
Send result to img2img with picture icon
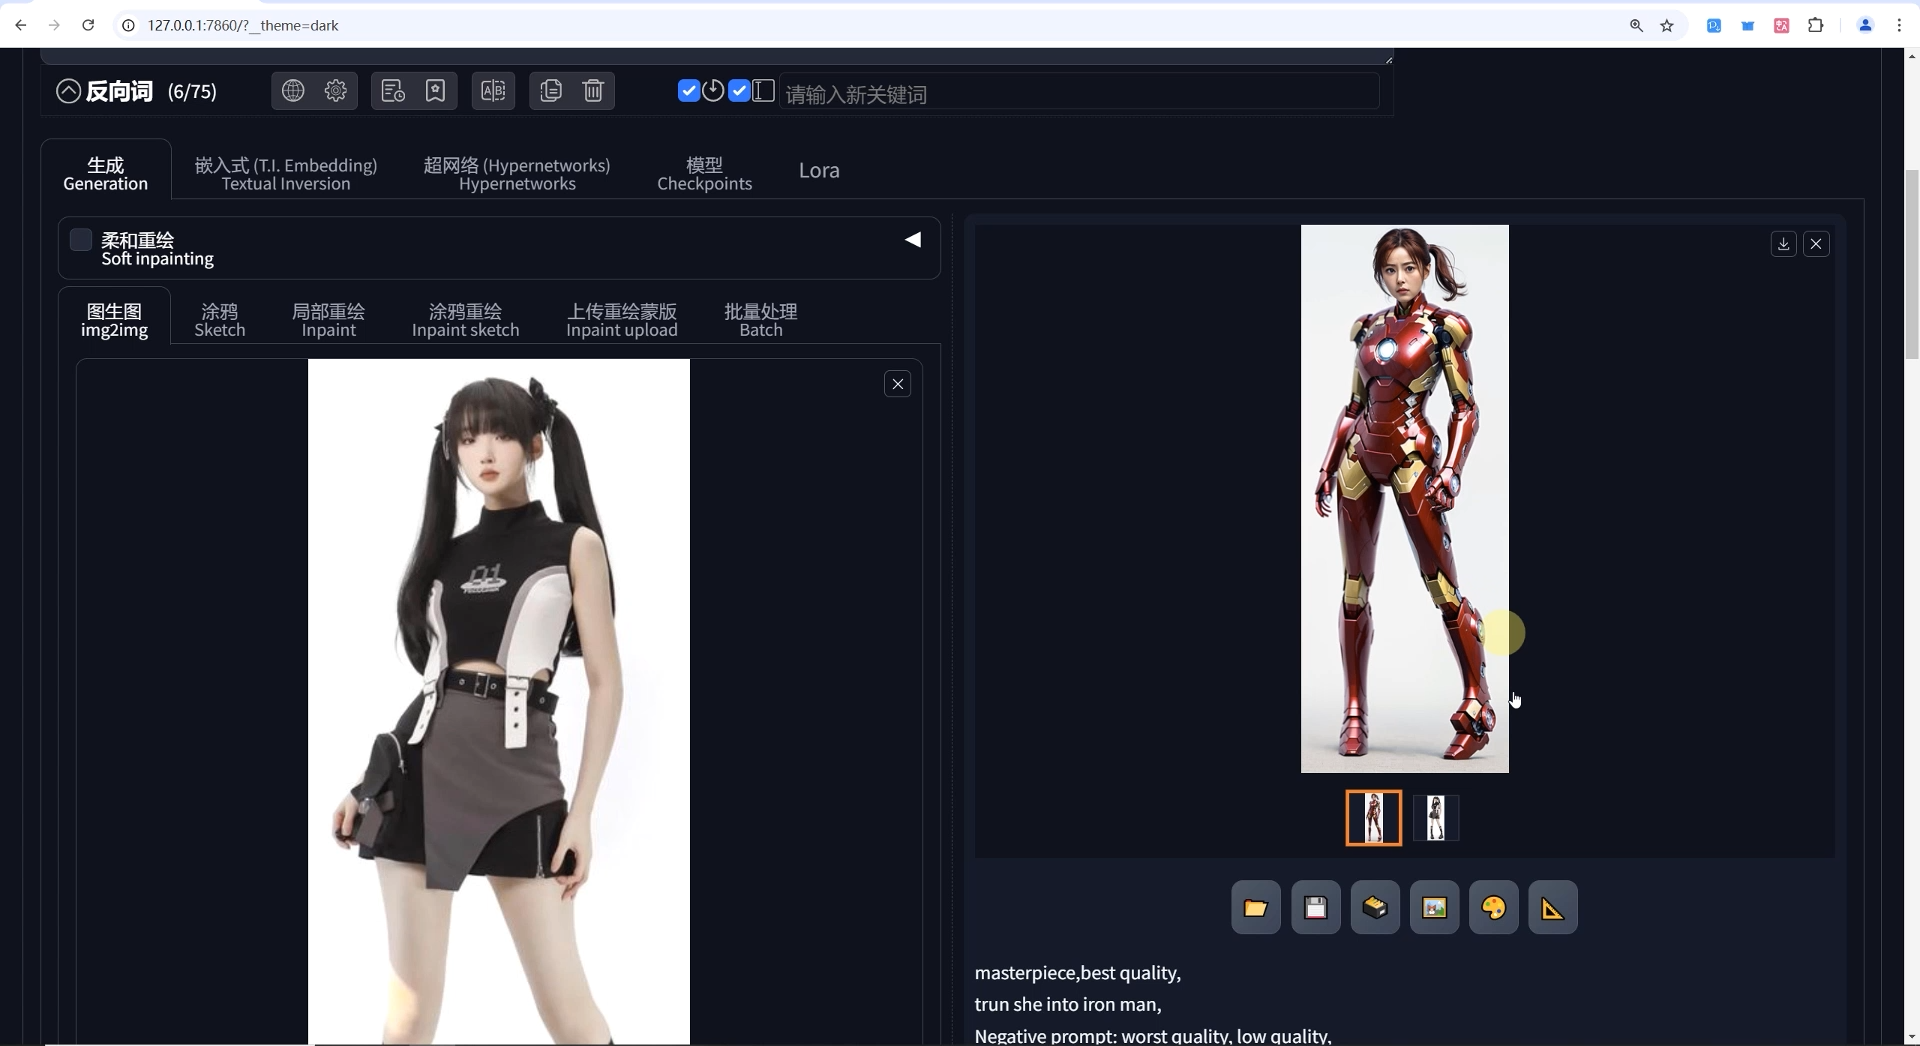(1435, 907)
